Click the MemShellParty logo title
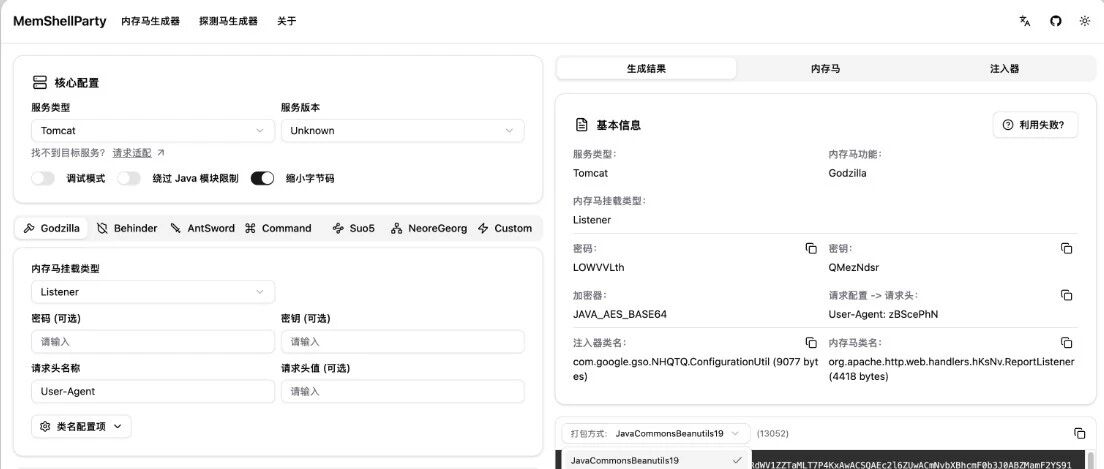Screen dimensions: 1104x469 tap(60, 21)
